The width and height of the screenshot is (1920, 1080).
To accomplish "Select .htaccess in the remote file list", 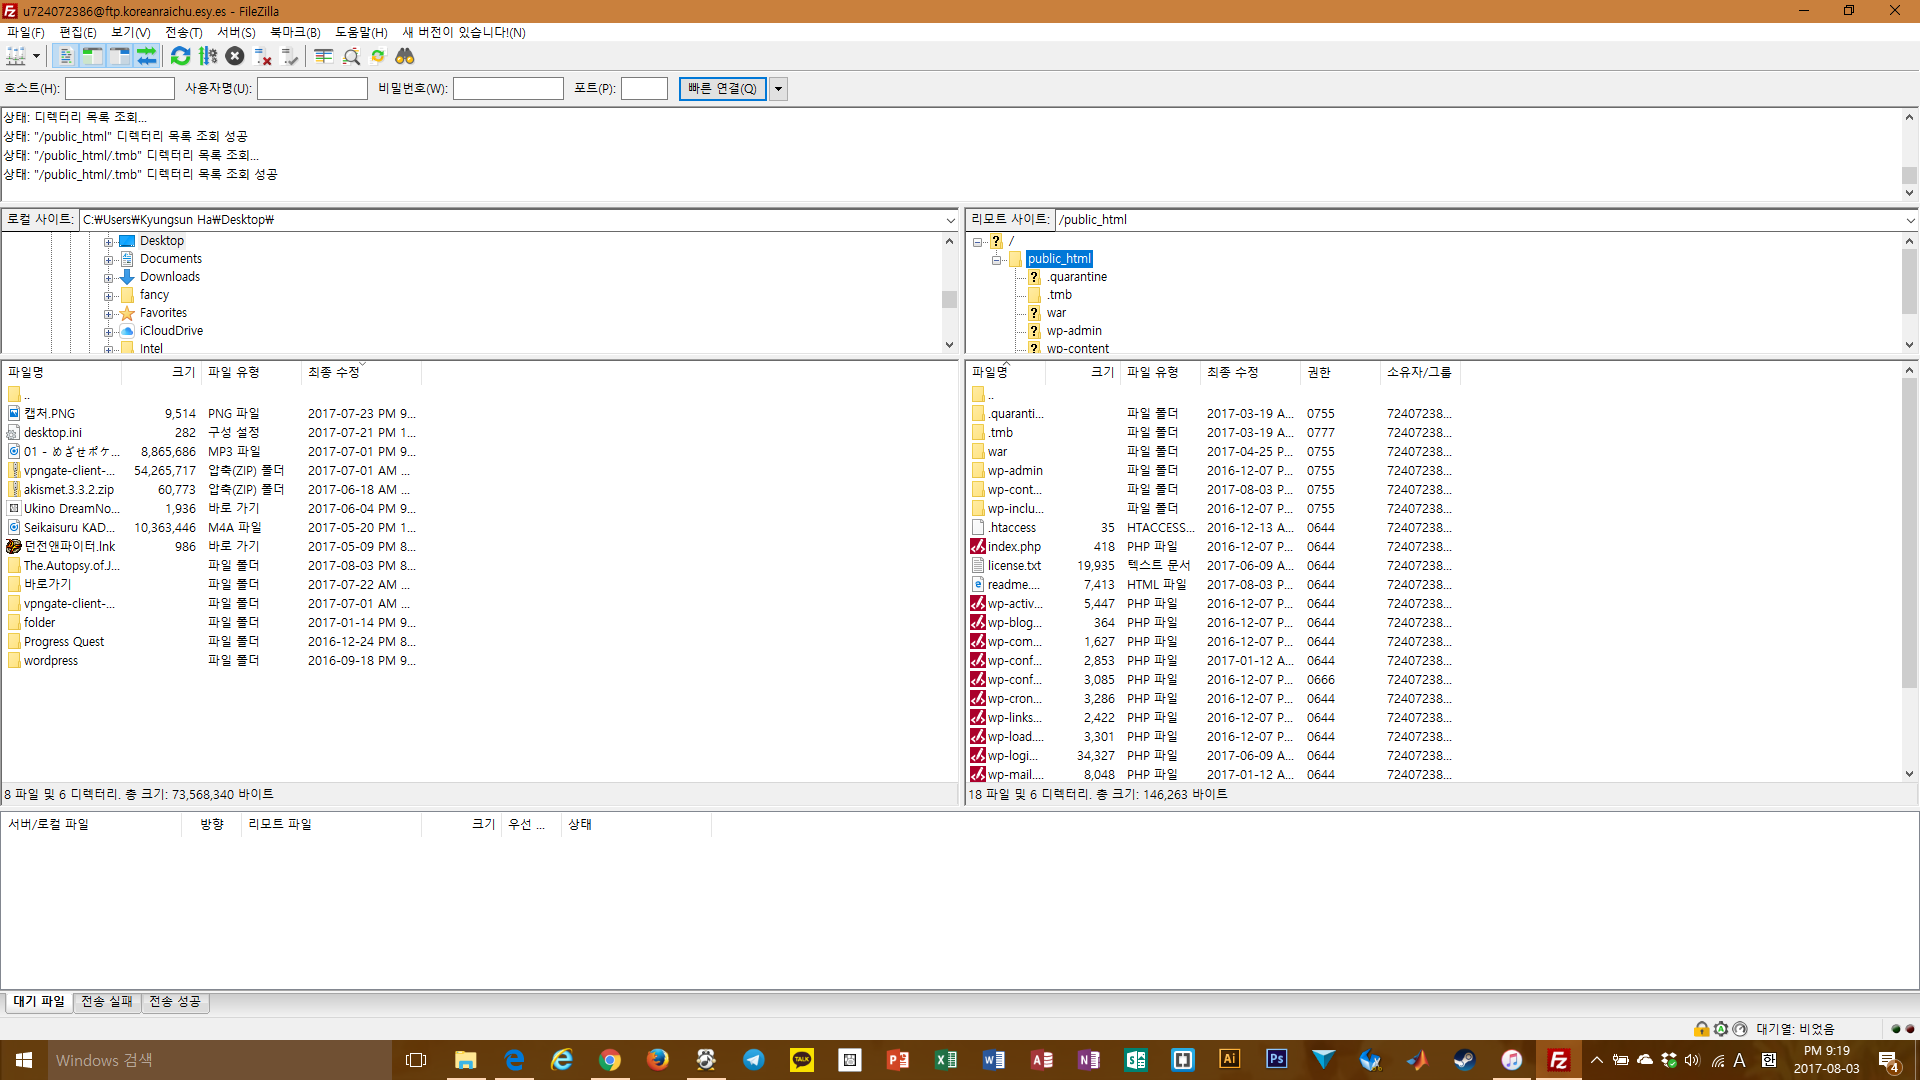I will coord(1011,528).
